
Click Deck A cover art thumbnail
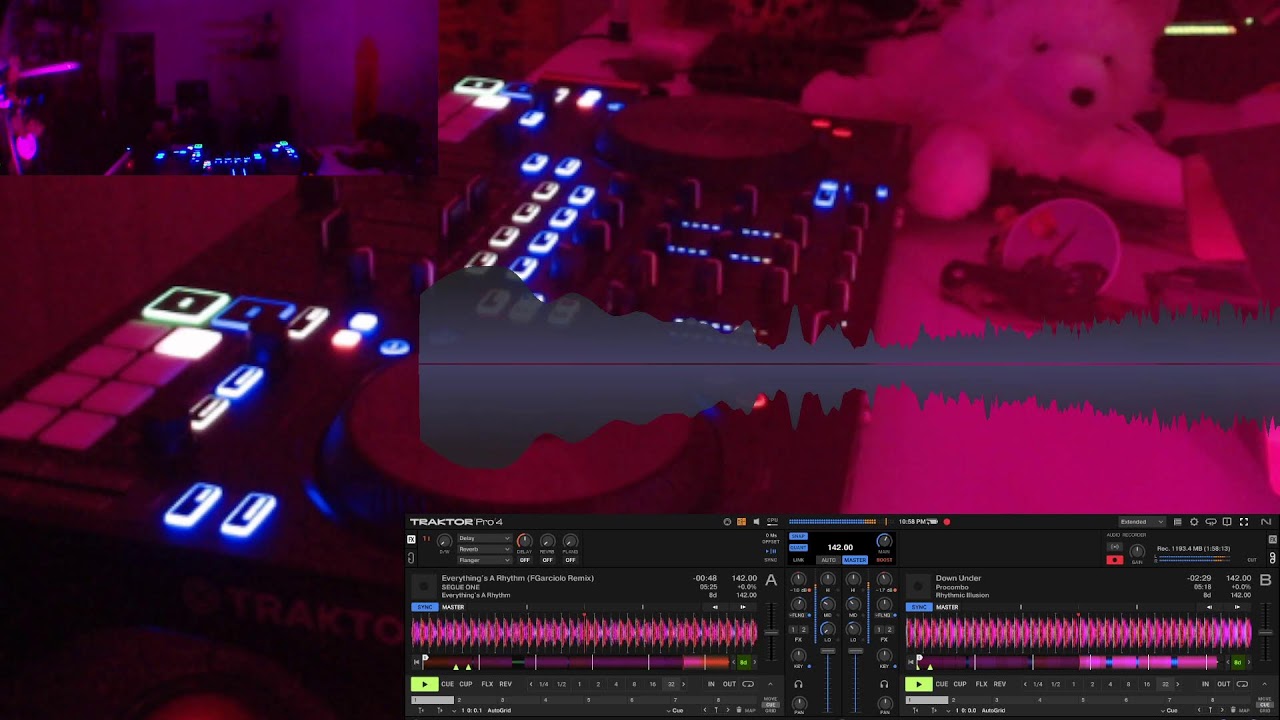pos(424,586)
